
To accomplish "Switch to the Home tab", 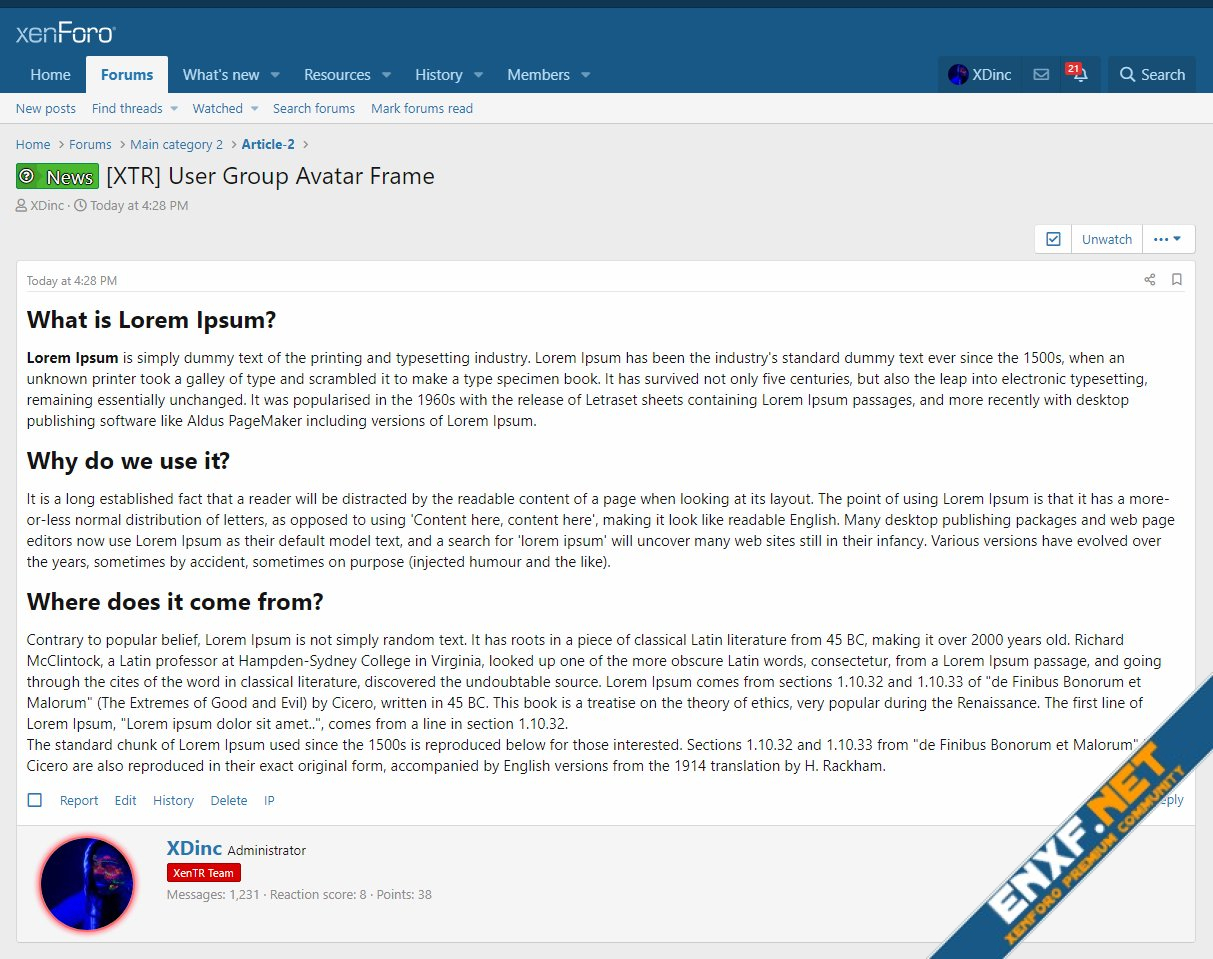I will pyautogui.click(x=50, y=75).
